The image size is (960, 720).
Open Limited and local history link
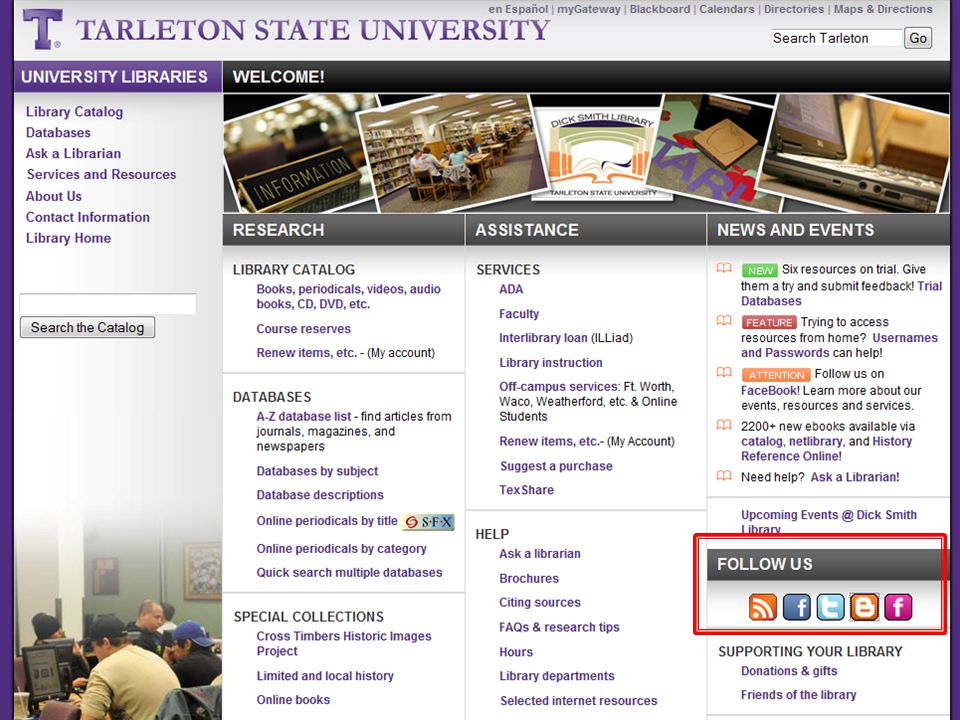point(325,676)
